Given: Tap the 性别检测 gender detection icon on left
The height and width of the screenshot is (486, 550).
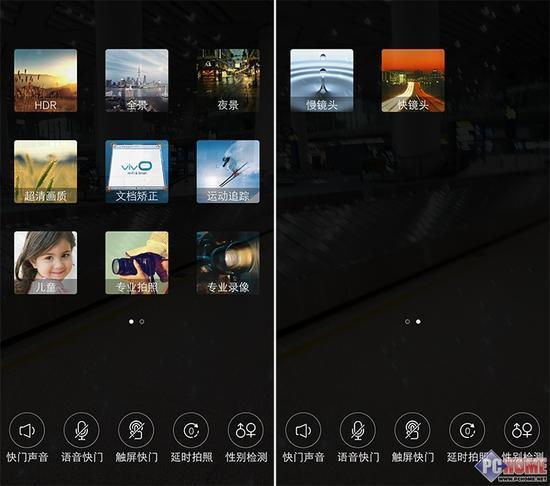Looking at the screenshot, I should (x=246, y=431).
